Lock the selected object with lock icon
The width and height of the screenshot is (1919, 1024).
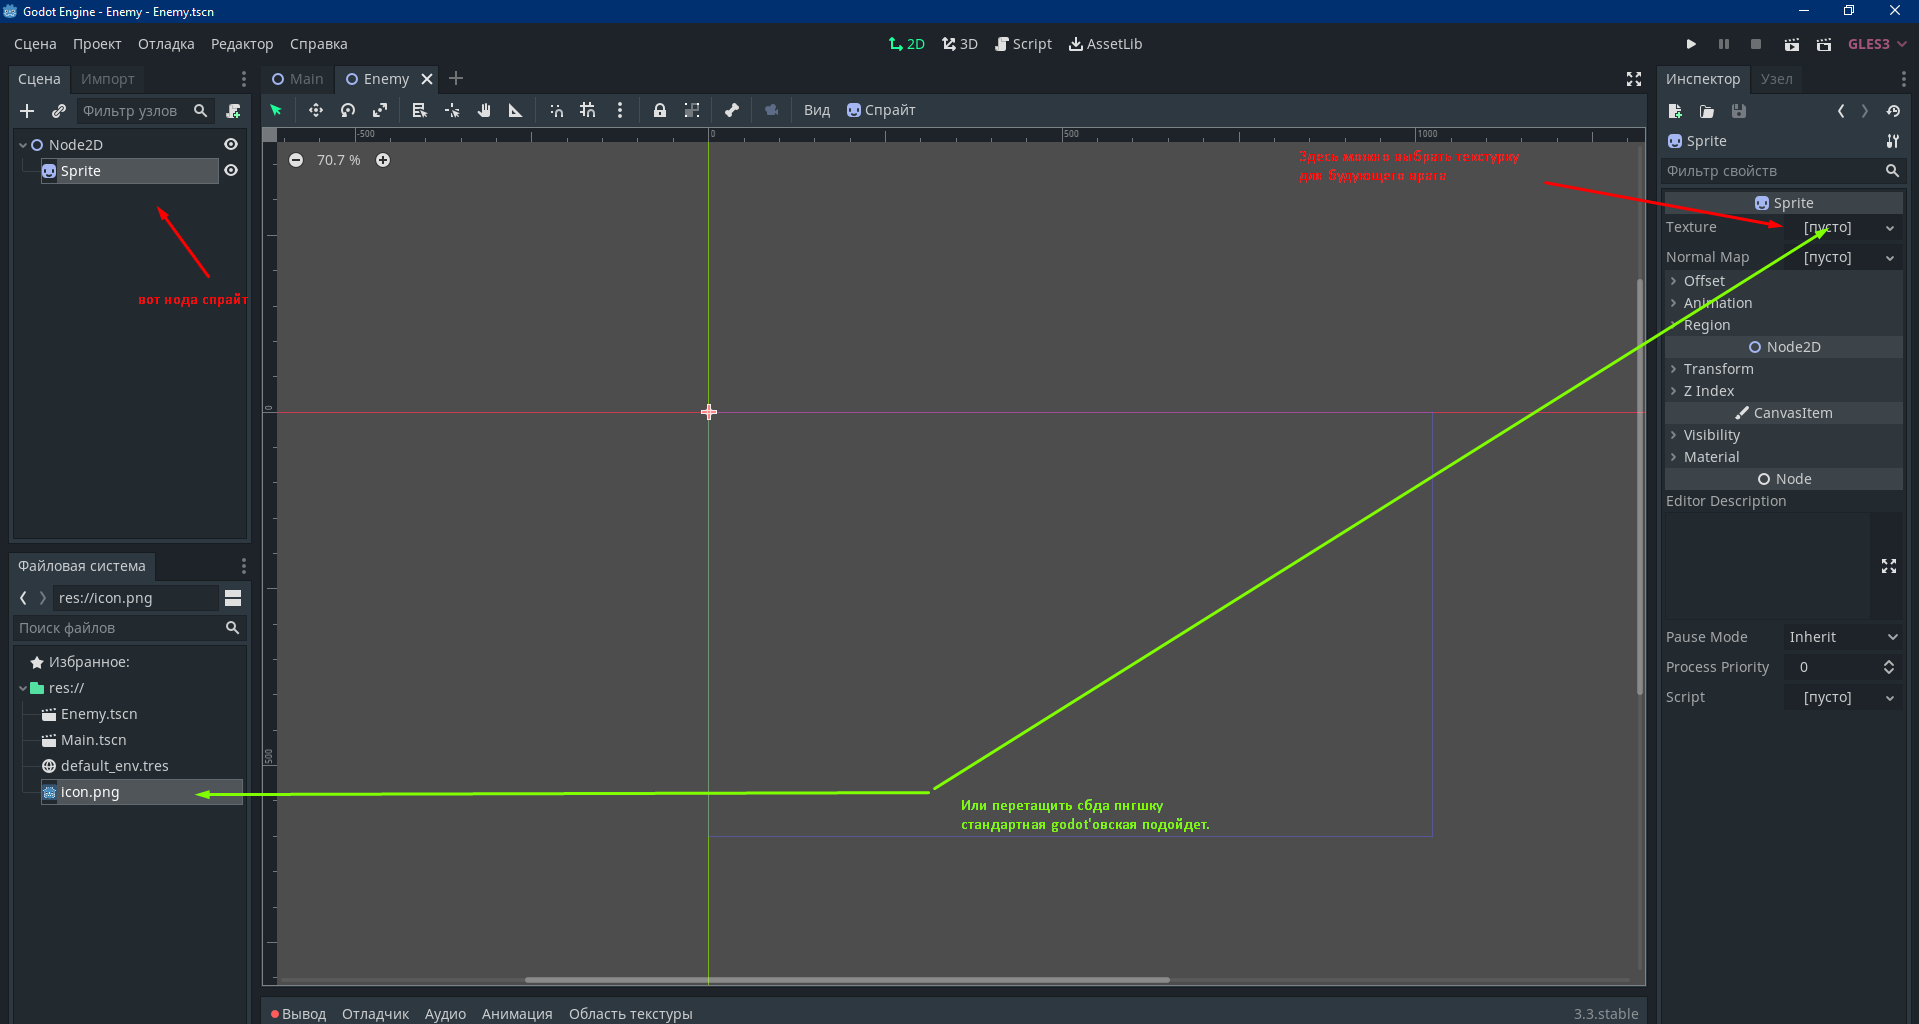point(660,110)
